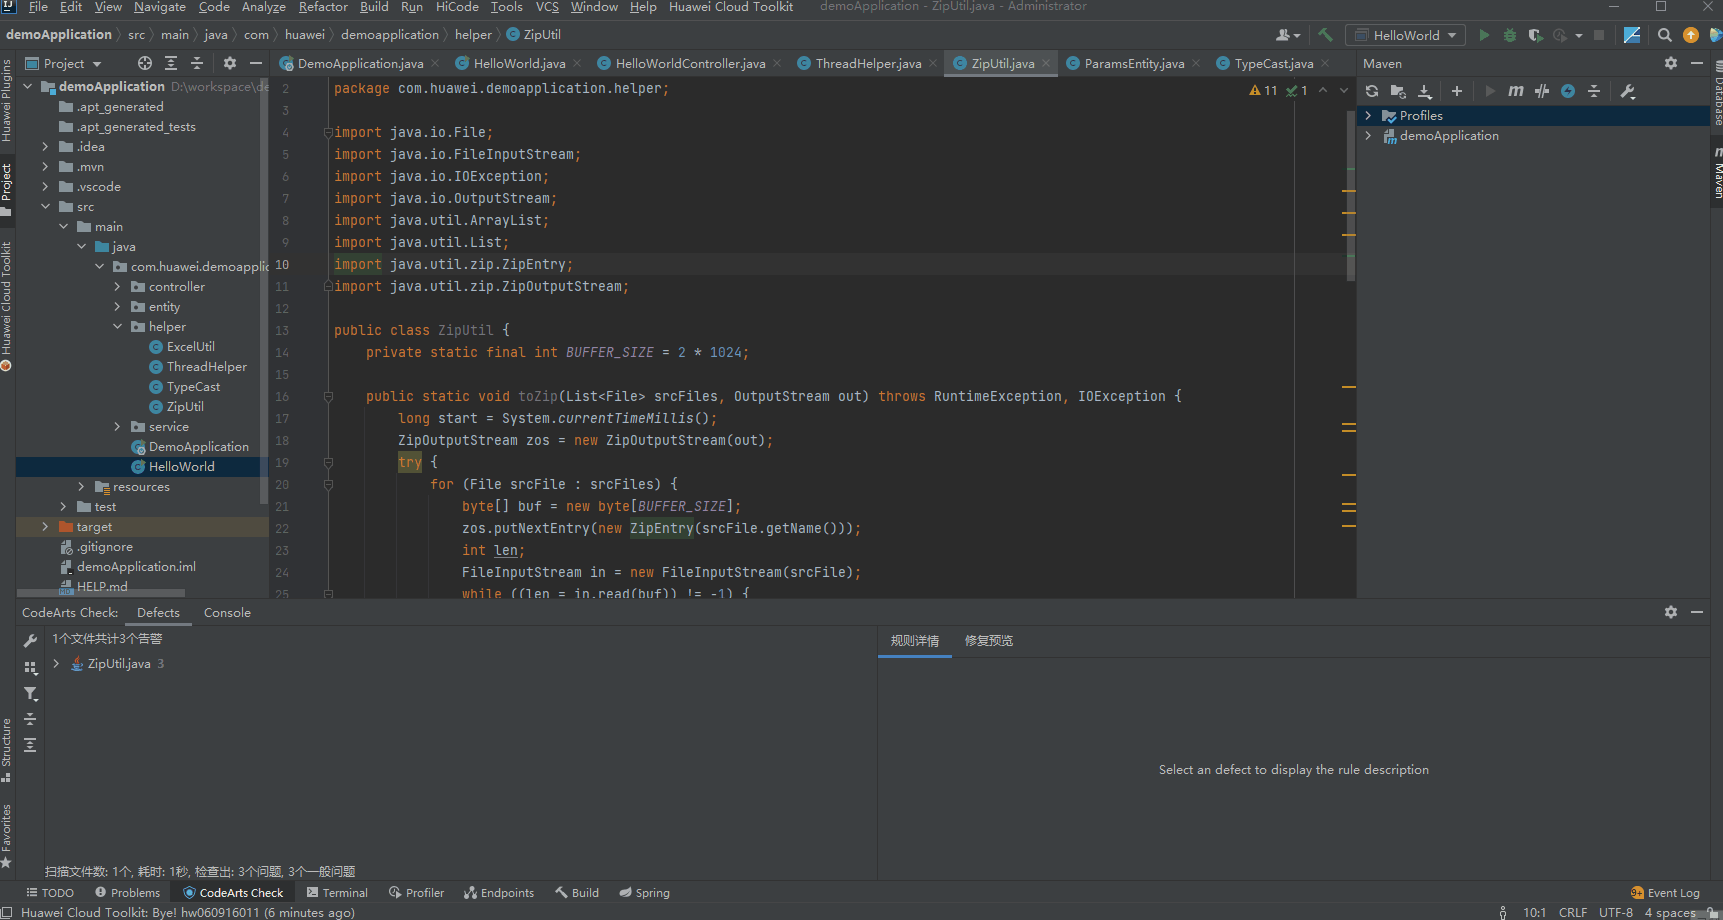Switch to the Console tab in CodeArts Check
Image resolution: width=1723 pixels, height=920 pixels.
227,612
